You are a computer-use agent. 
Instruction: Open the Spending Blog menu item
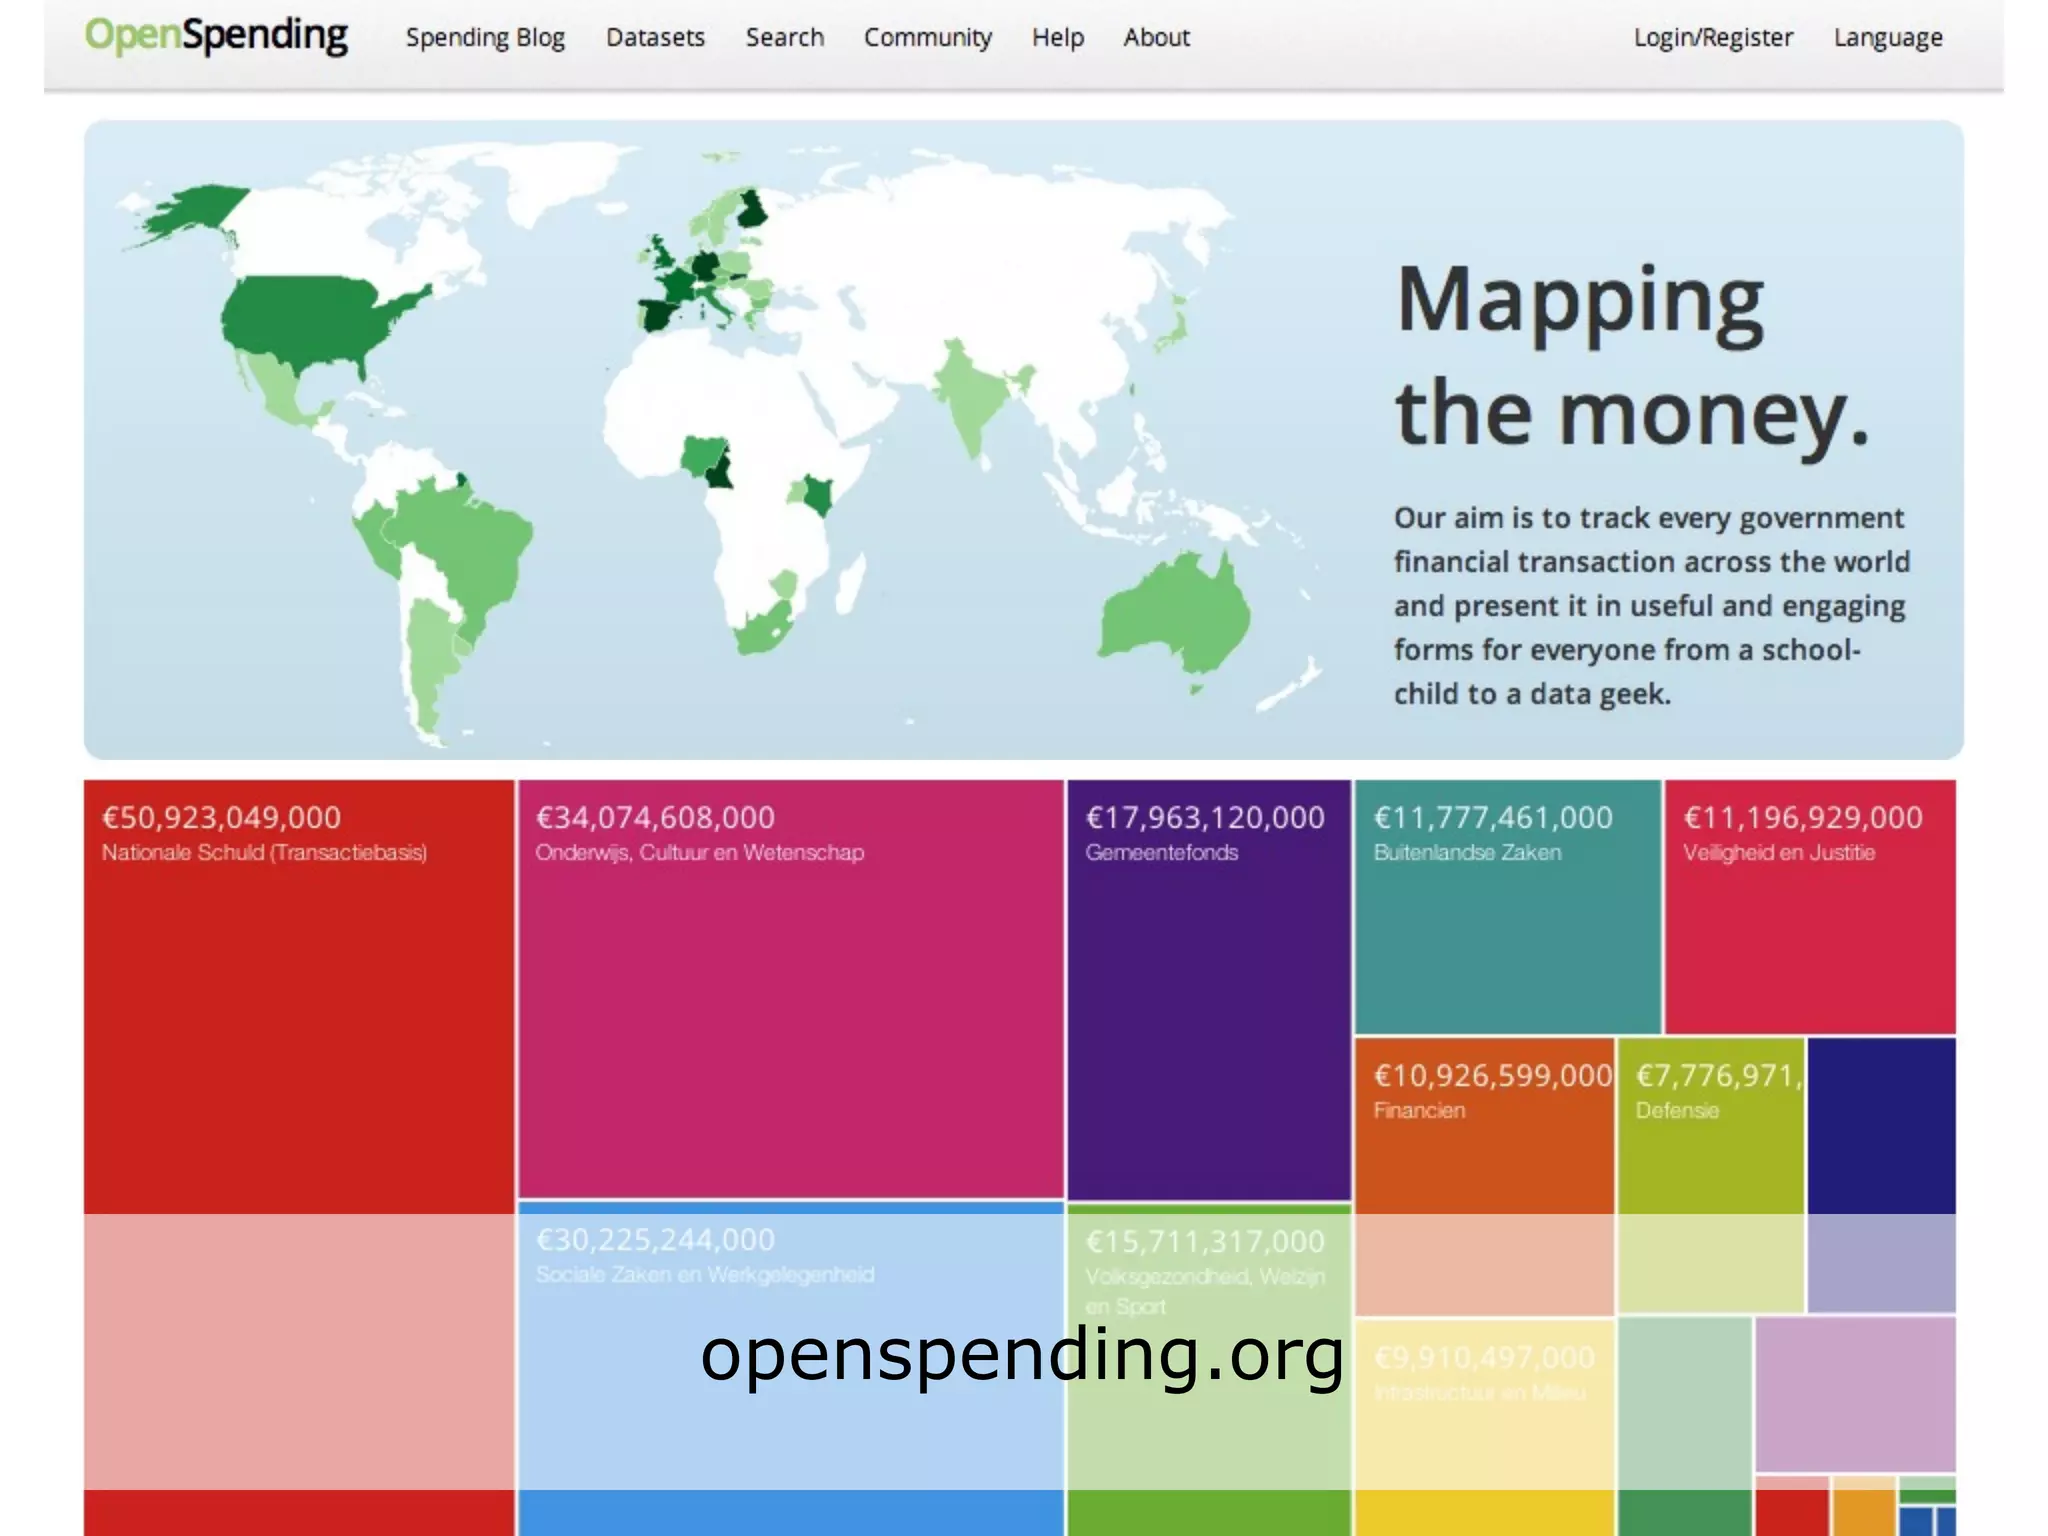[485, 38]
